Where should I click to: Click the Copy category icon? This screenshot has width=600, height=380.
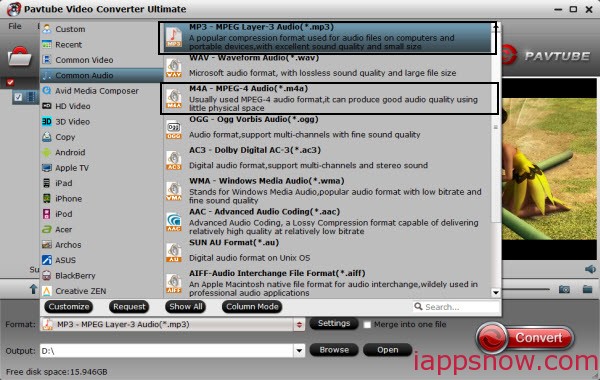(x=47, y=137)
